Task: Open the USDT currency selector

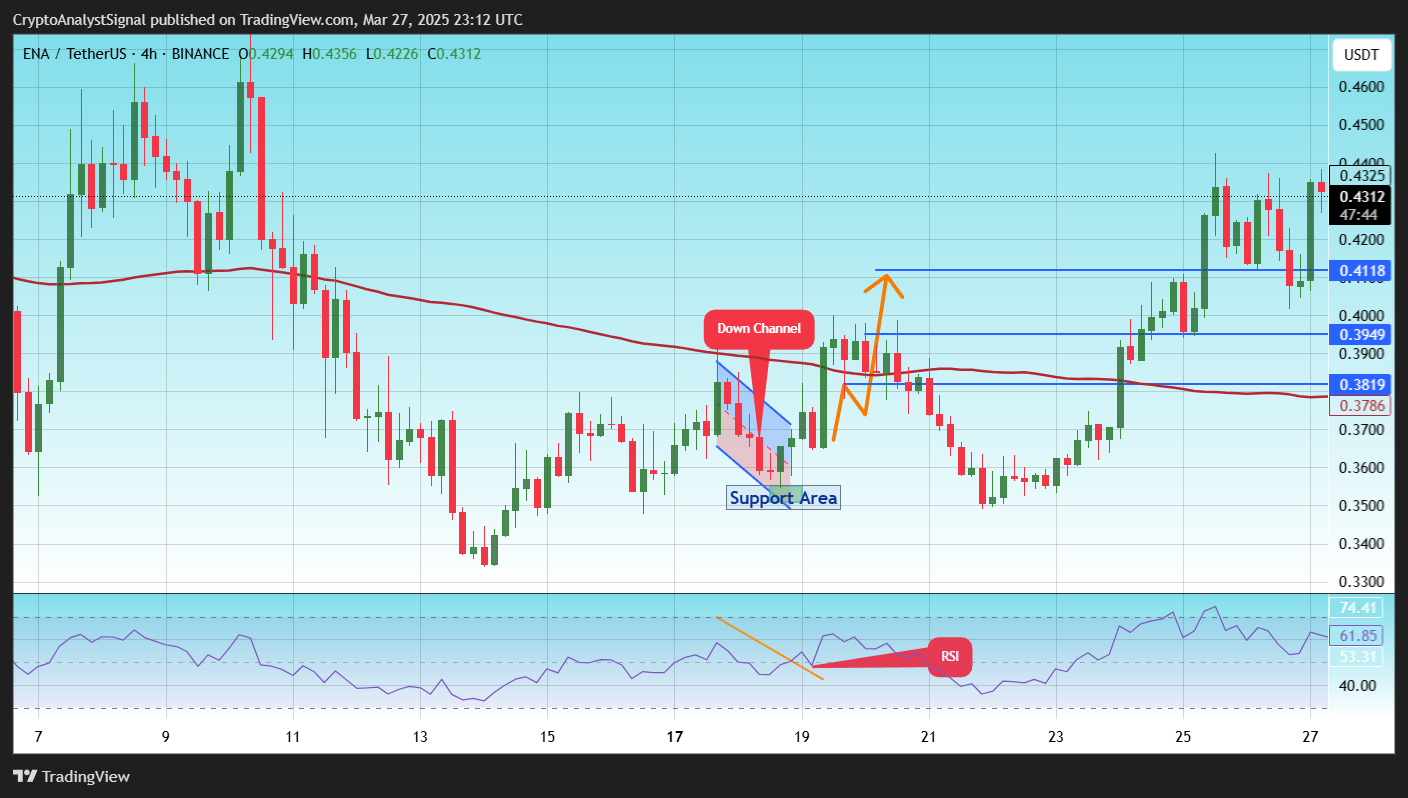Action: 1360,54
